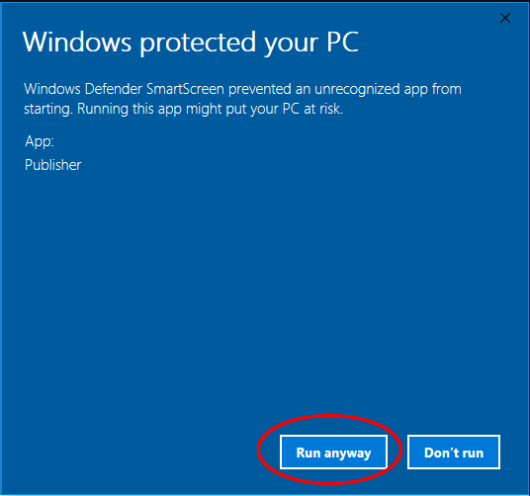The image size is (530, 496).
Task: Click the 'App:' label
Action: pyautogui.click(x=40, y=141)
